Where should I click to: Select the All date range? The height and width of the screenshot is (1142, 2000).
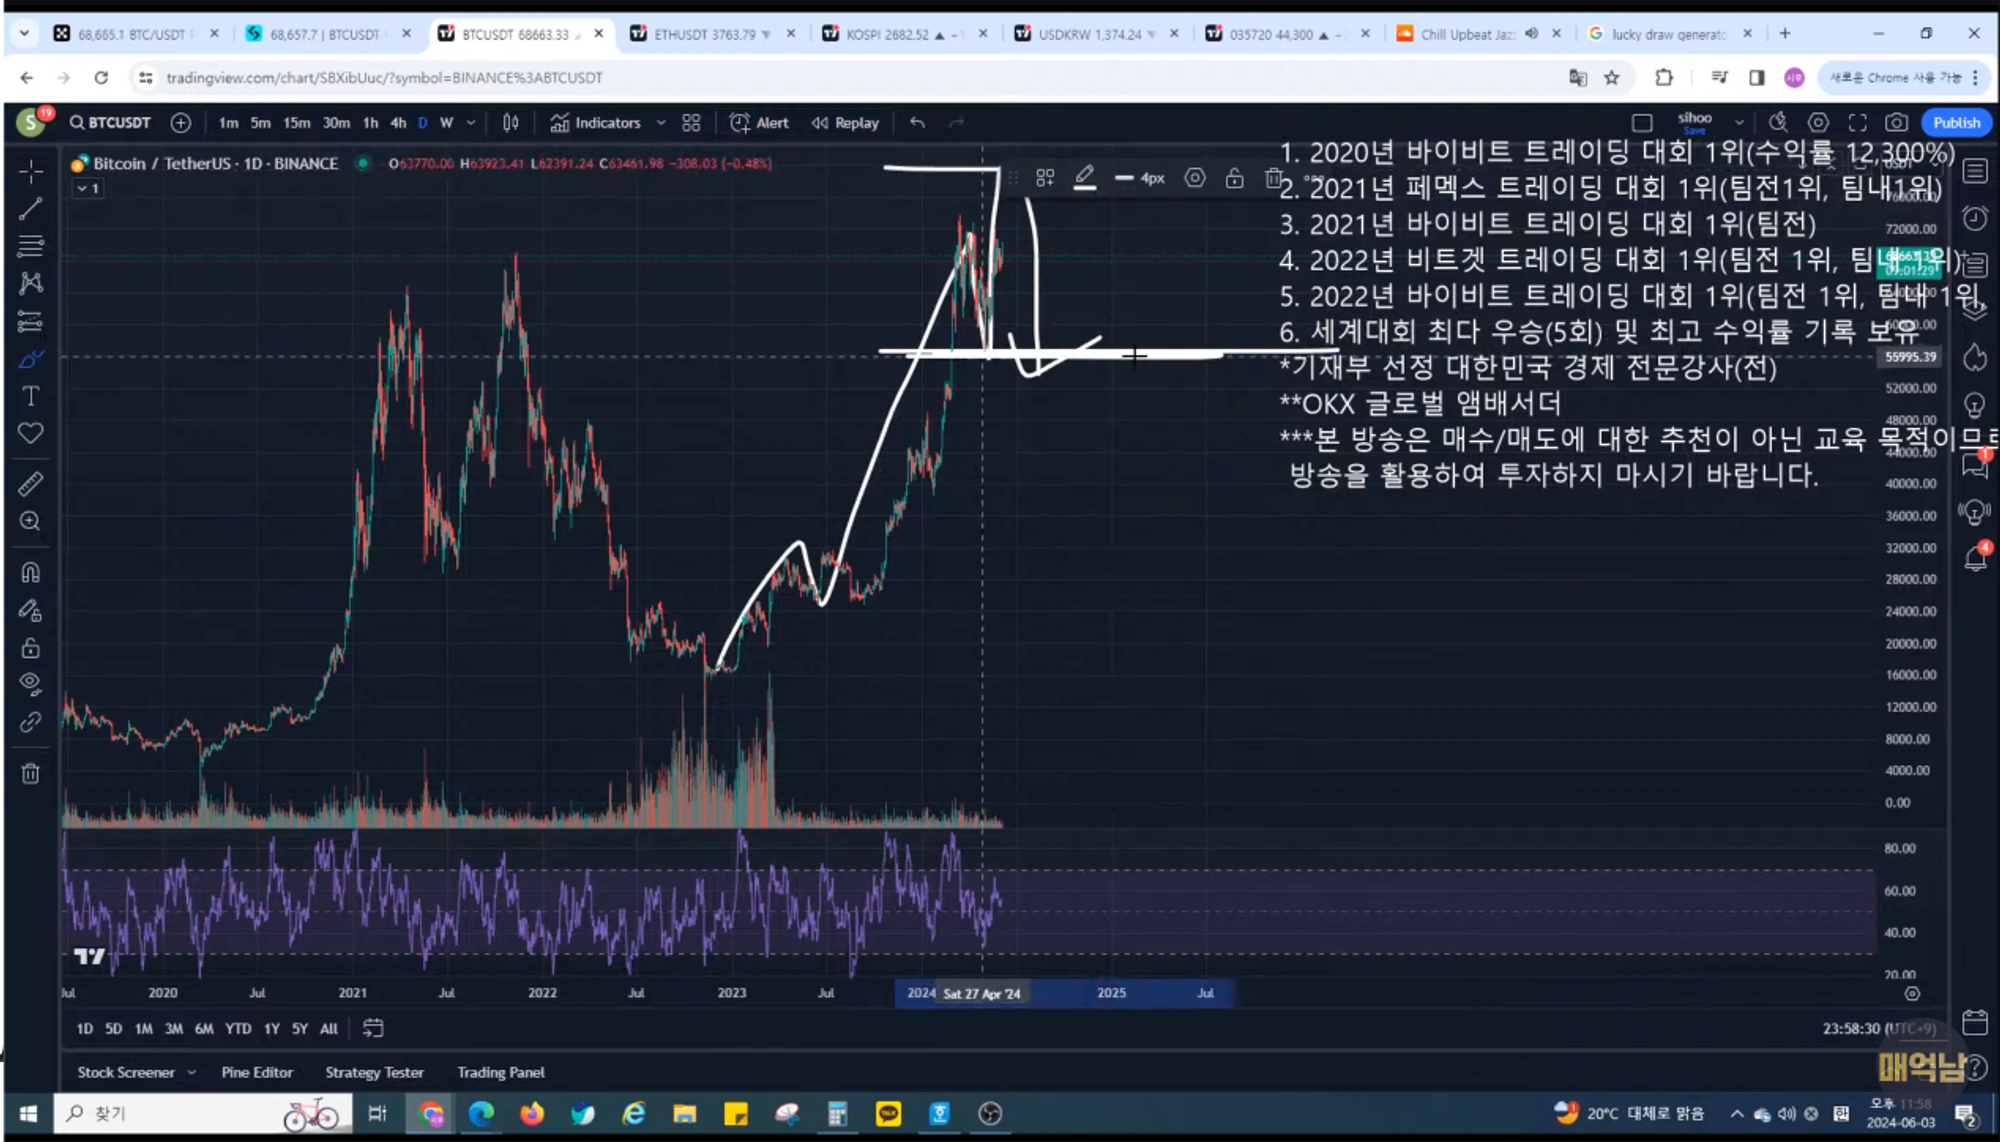coord(328,1028)
